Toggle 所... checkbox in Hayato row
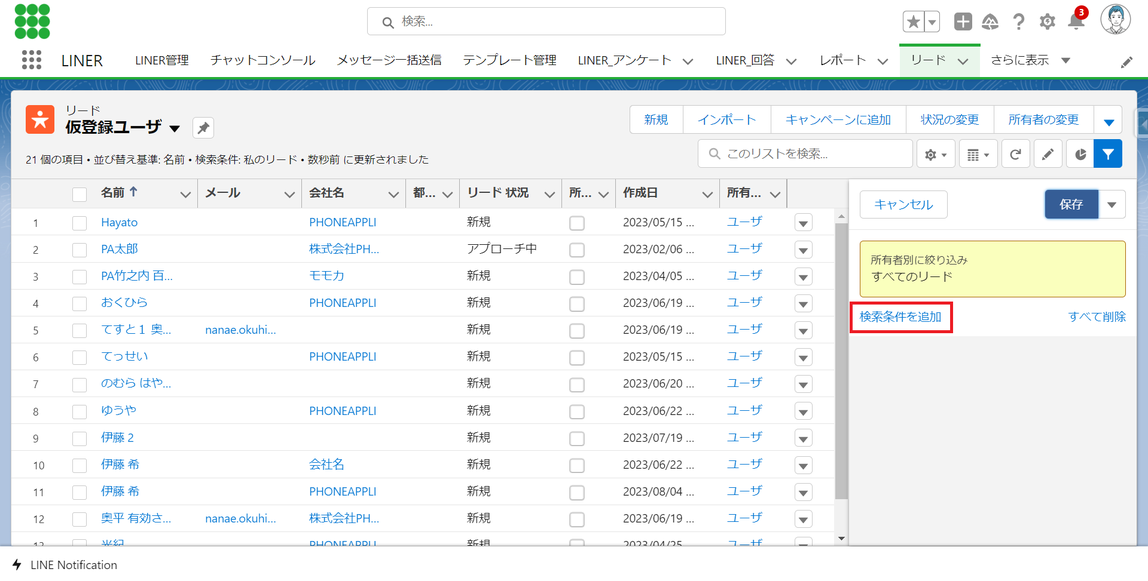Viewport: 1148px width, 581px height. point(577,223)
